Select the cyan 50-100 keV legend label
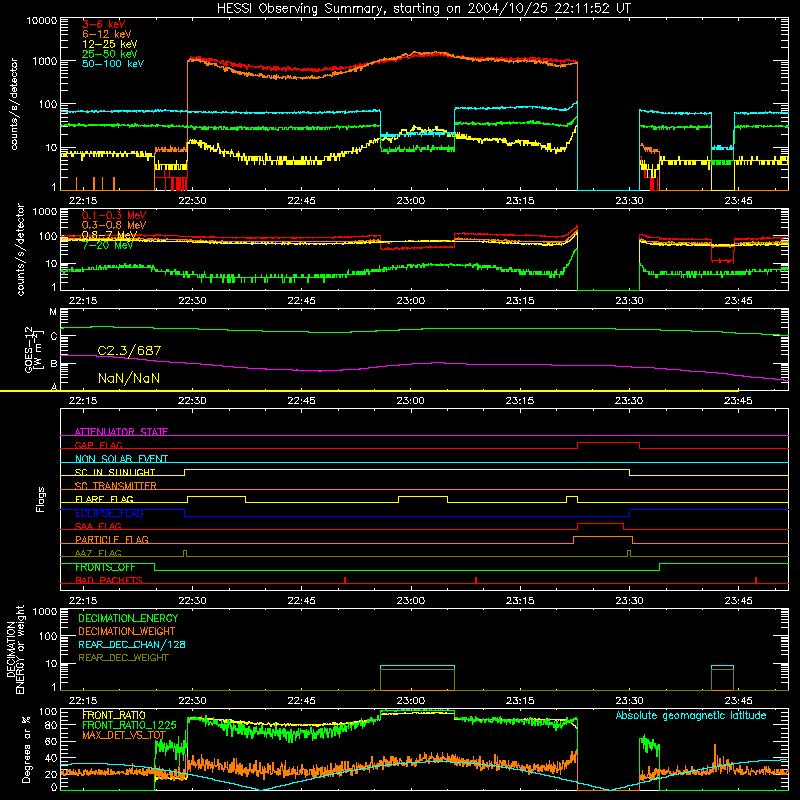 point(113,63)
